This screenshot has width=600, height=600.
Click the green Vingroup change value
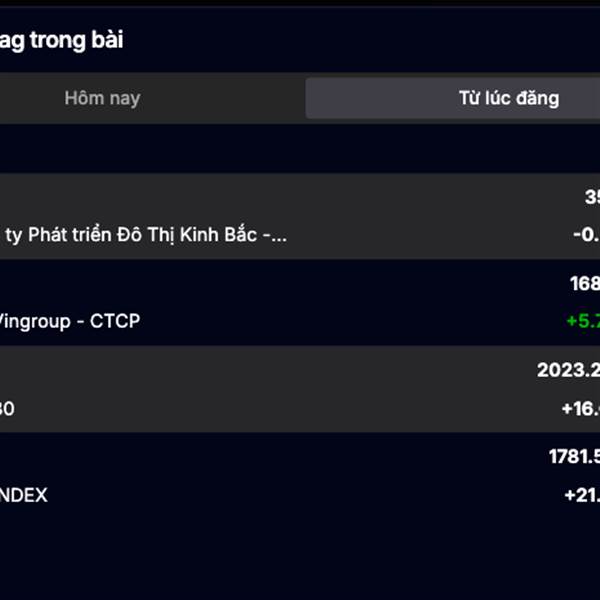(582, 322)
